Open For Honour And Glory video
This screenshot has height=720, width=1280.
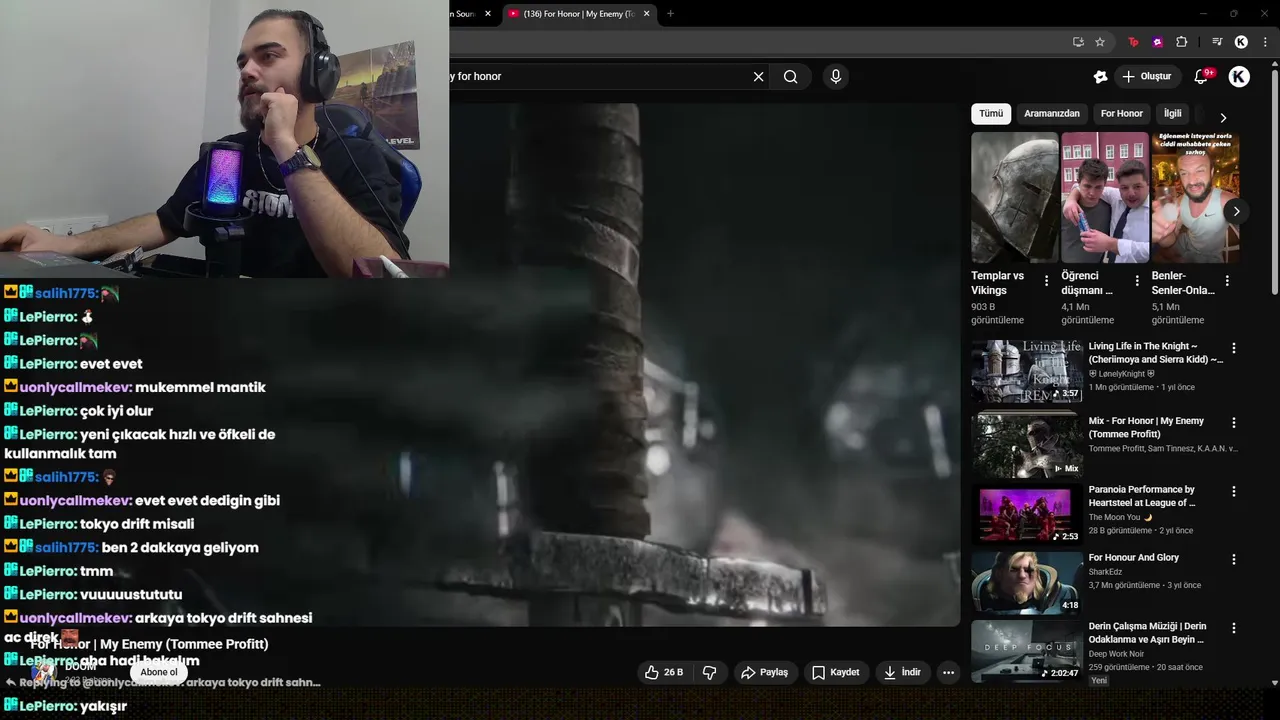(1134, 558)
